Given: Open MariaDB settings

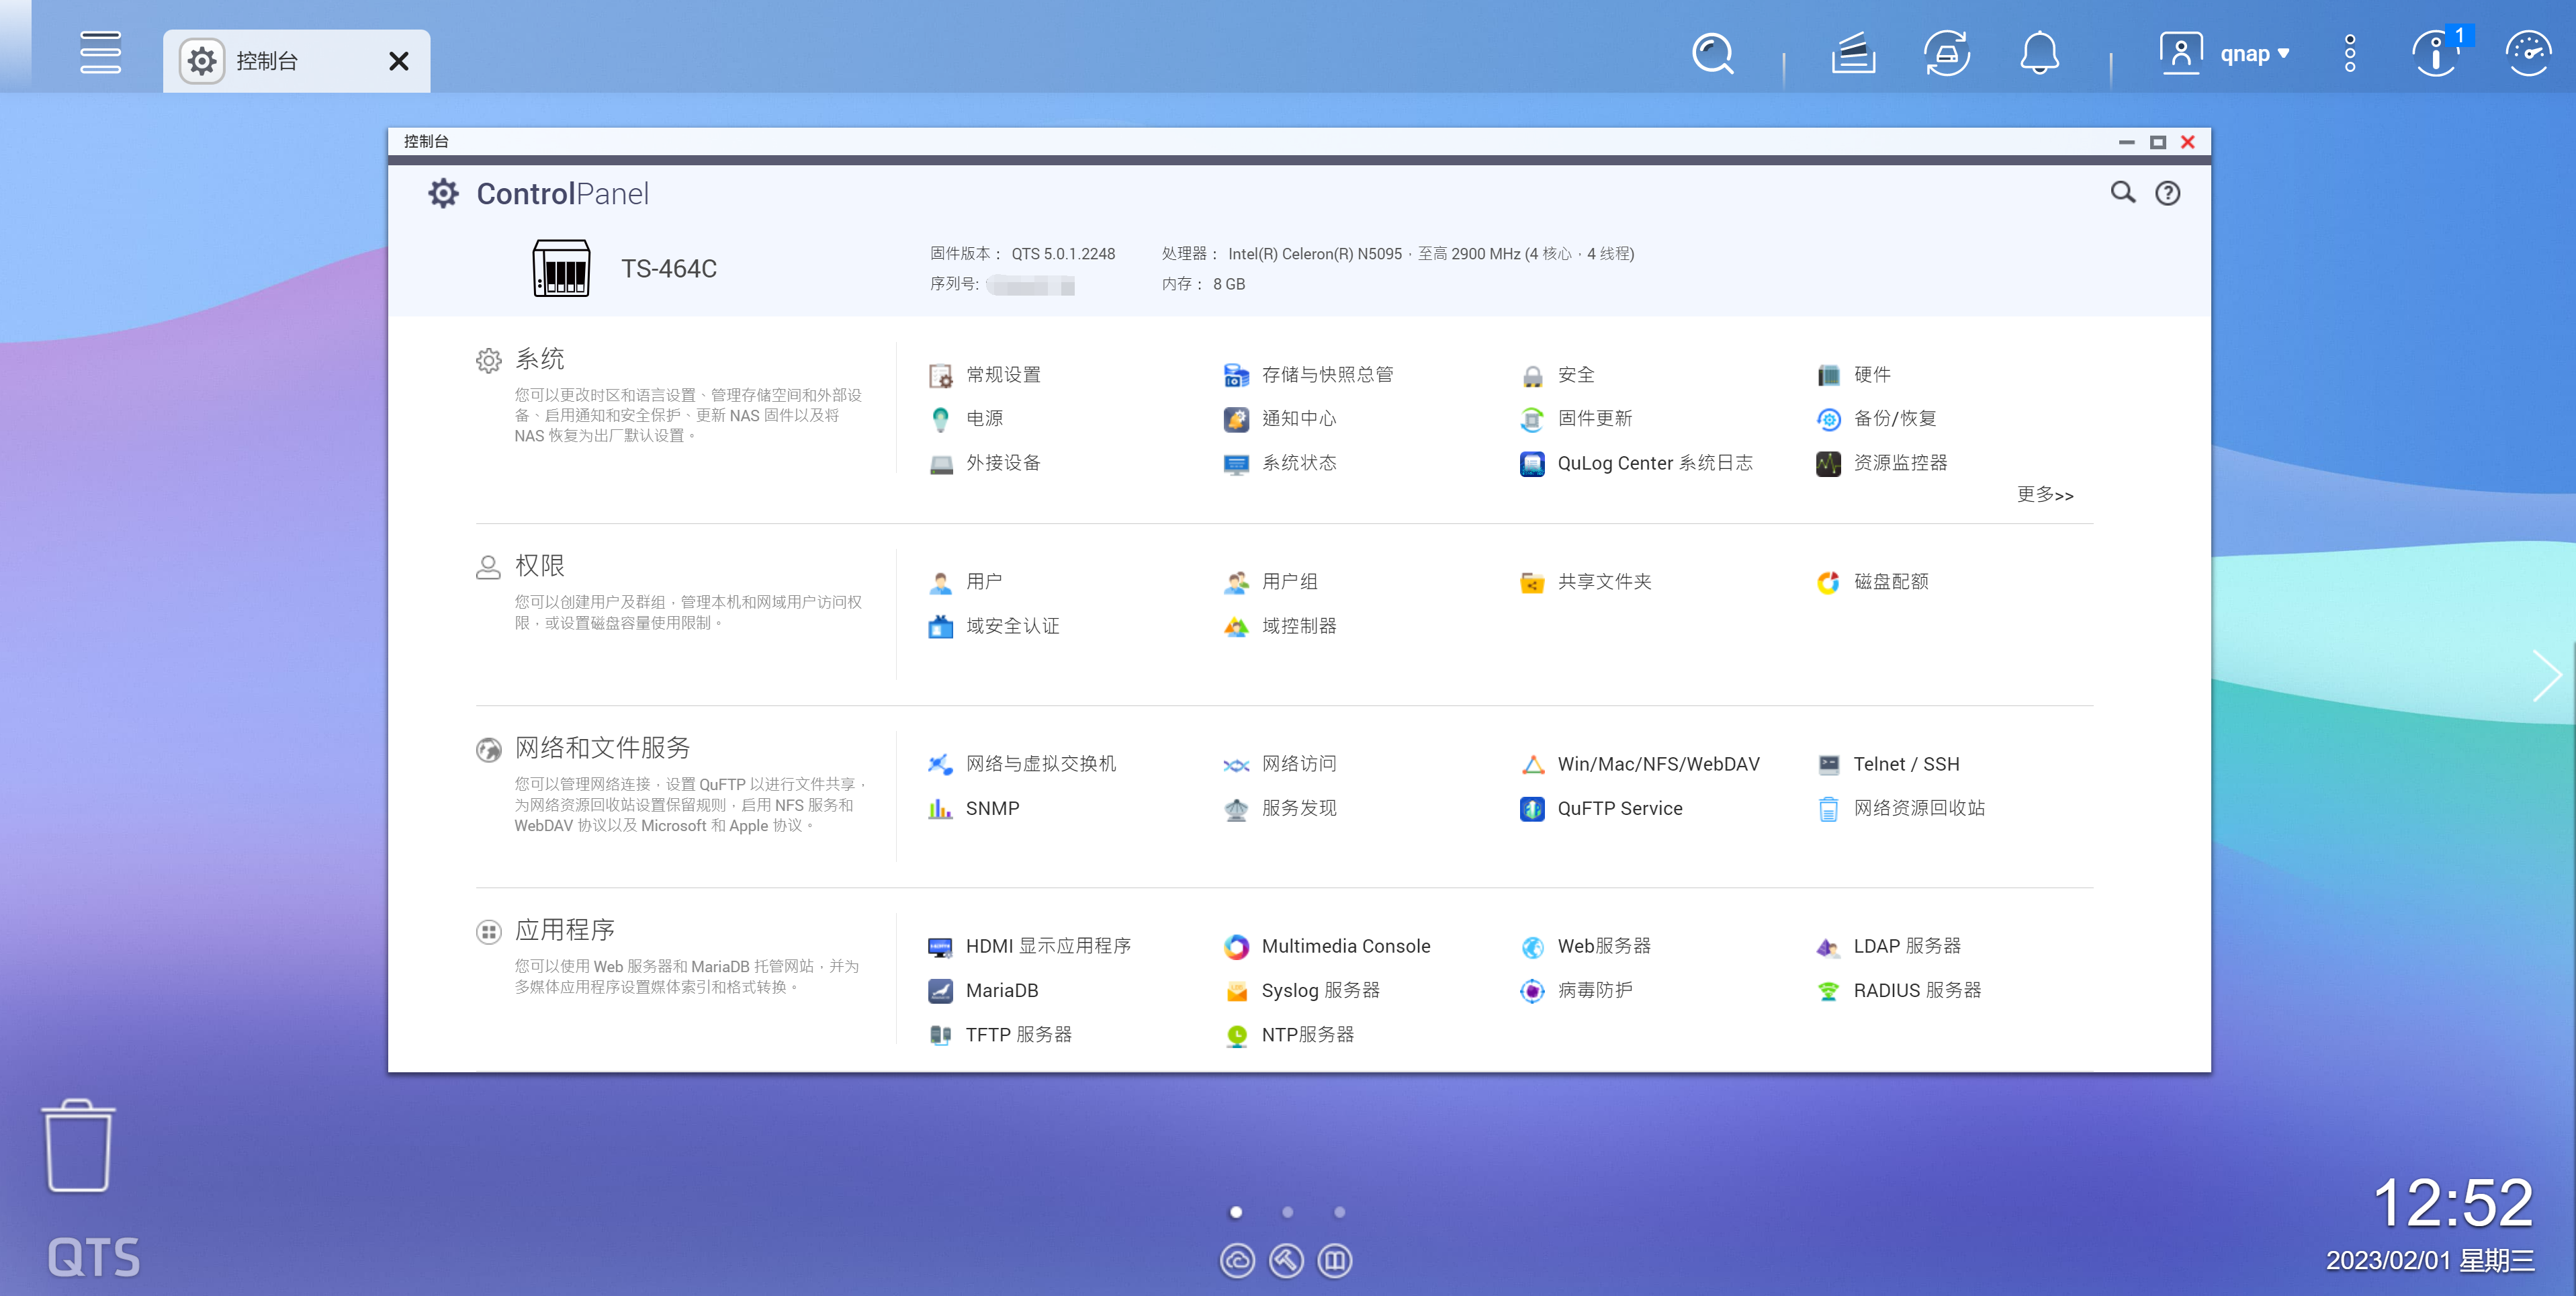Looking at the screenshot, I should 984,990.
